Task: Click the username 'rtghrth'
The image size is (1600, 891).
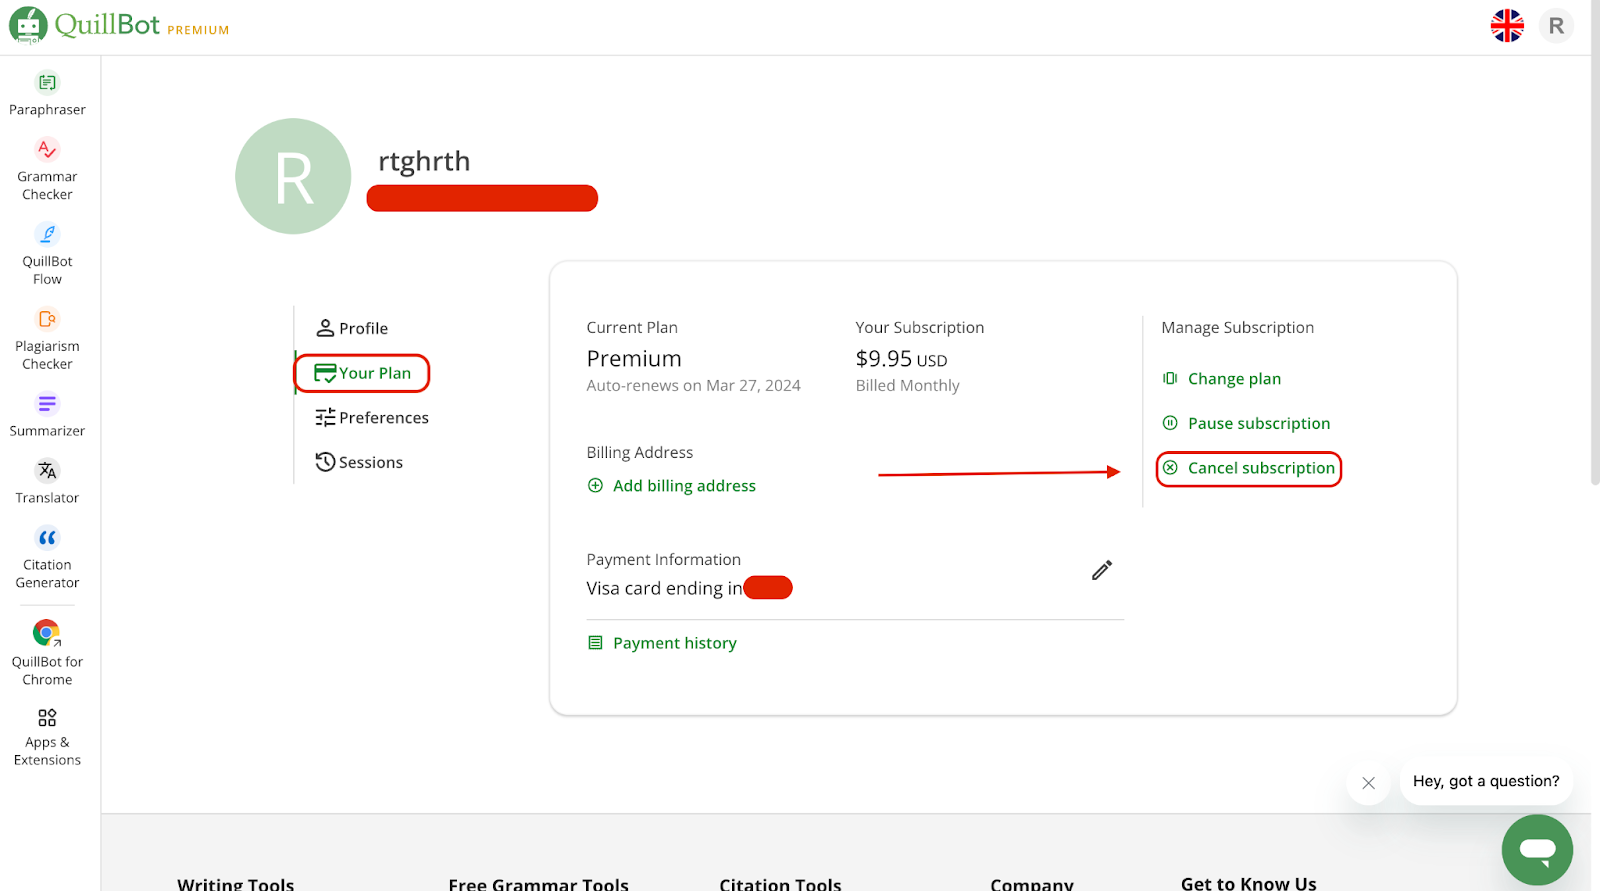Action: coord(424,161)
